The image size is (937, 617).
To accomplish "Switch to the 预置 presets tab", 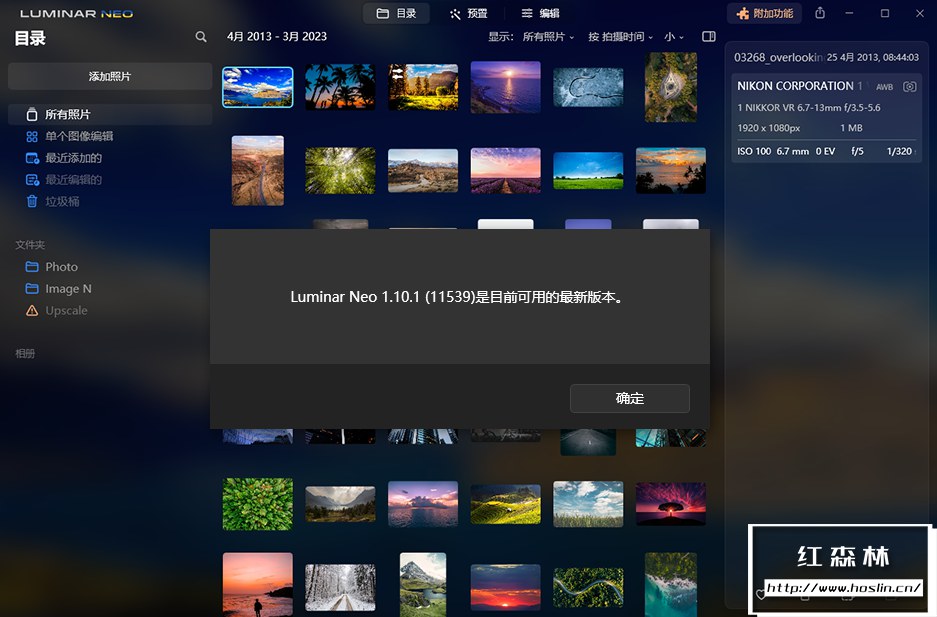I will [468, 13].
